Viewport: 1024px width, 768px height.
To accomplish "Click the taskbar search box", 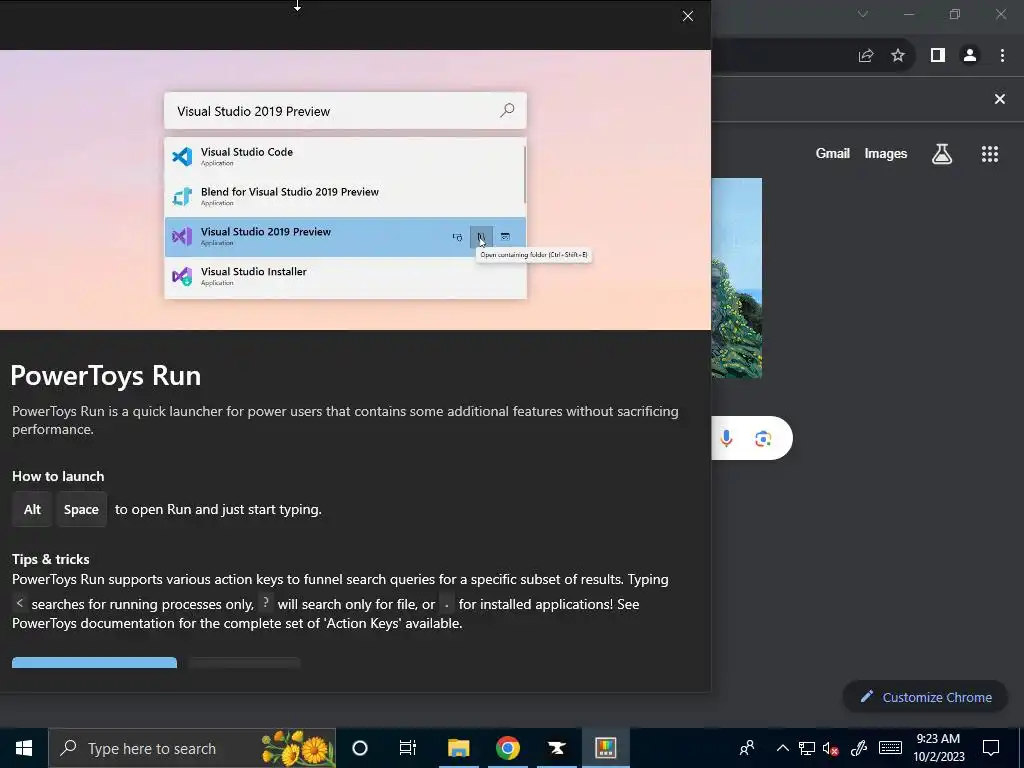I will [192, 748].
